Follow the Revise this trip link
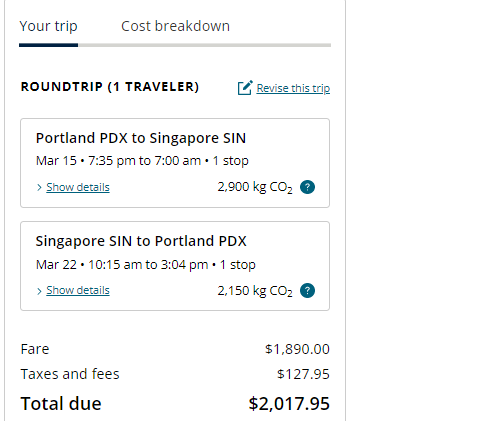Screen dimensions: 501x421 [x=293, y=88]
